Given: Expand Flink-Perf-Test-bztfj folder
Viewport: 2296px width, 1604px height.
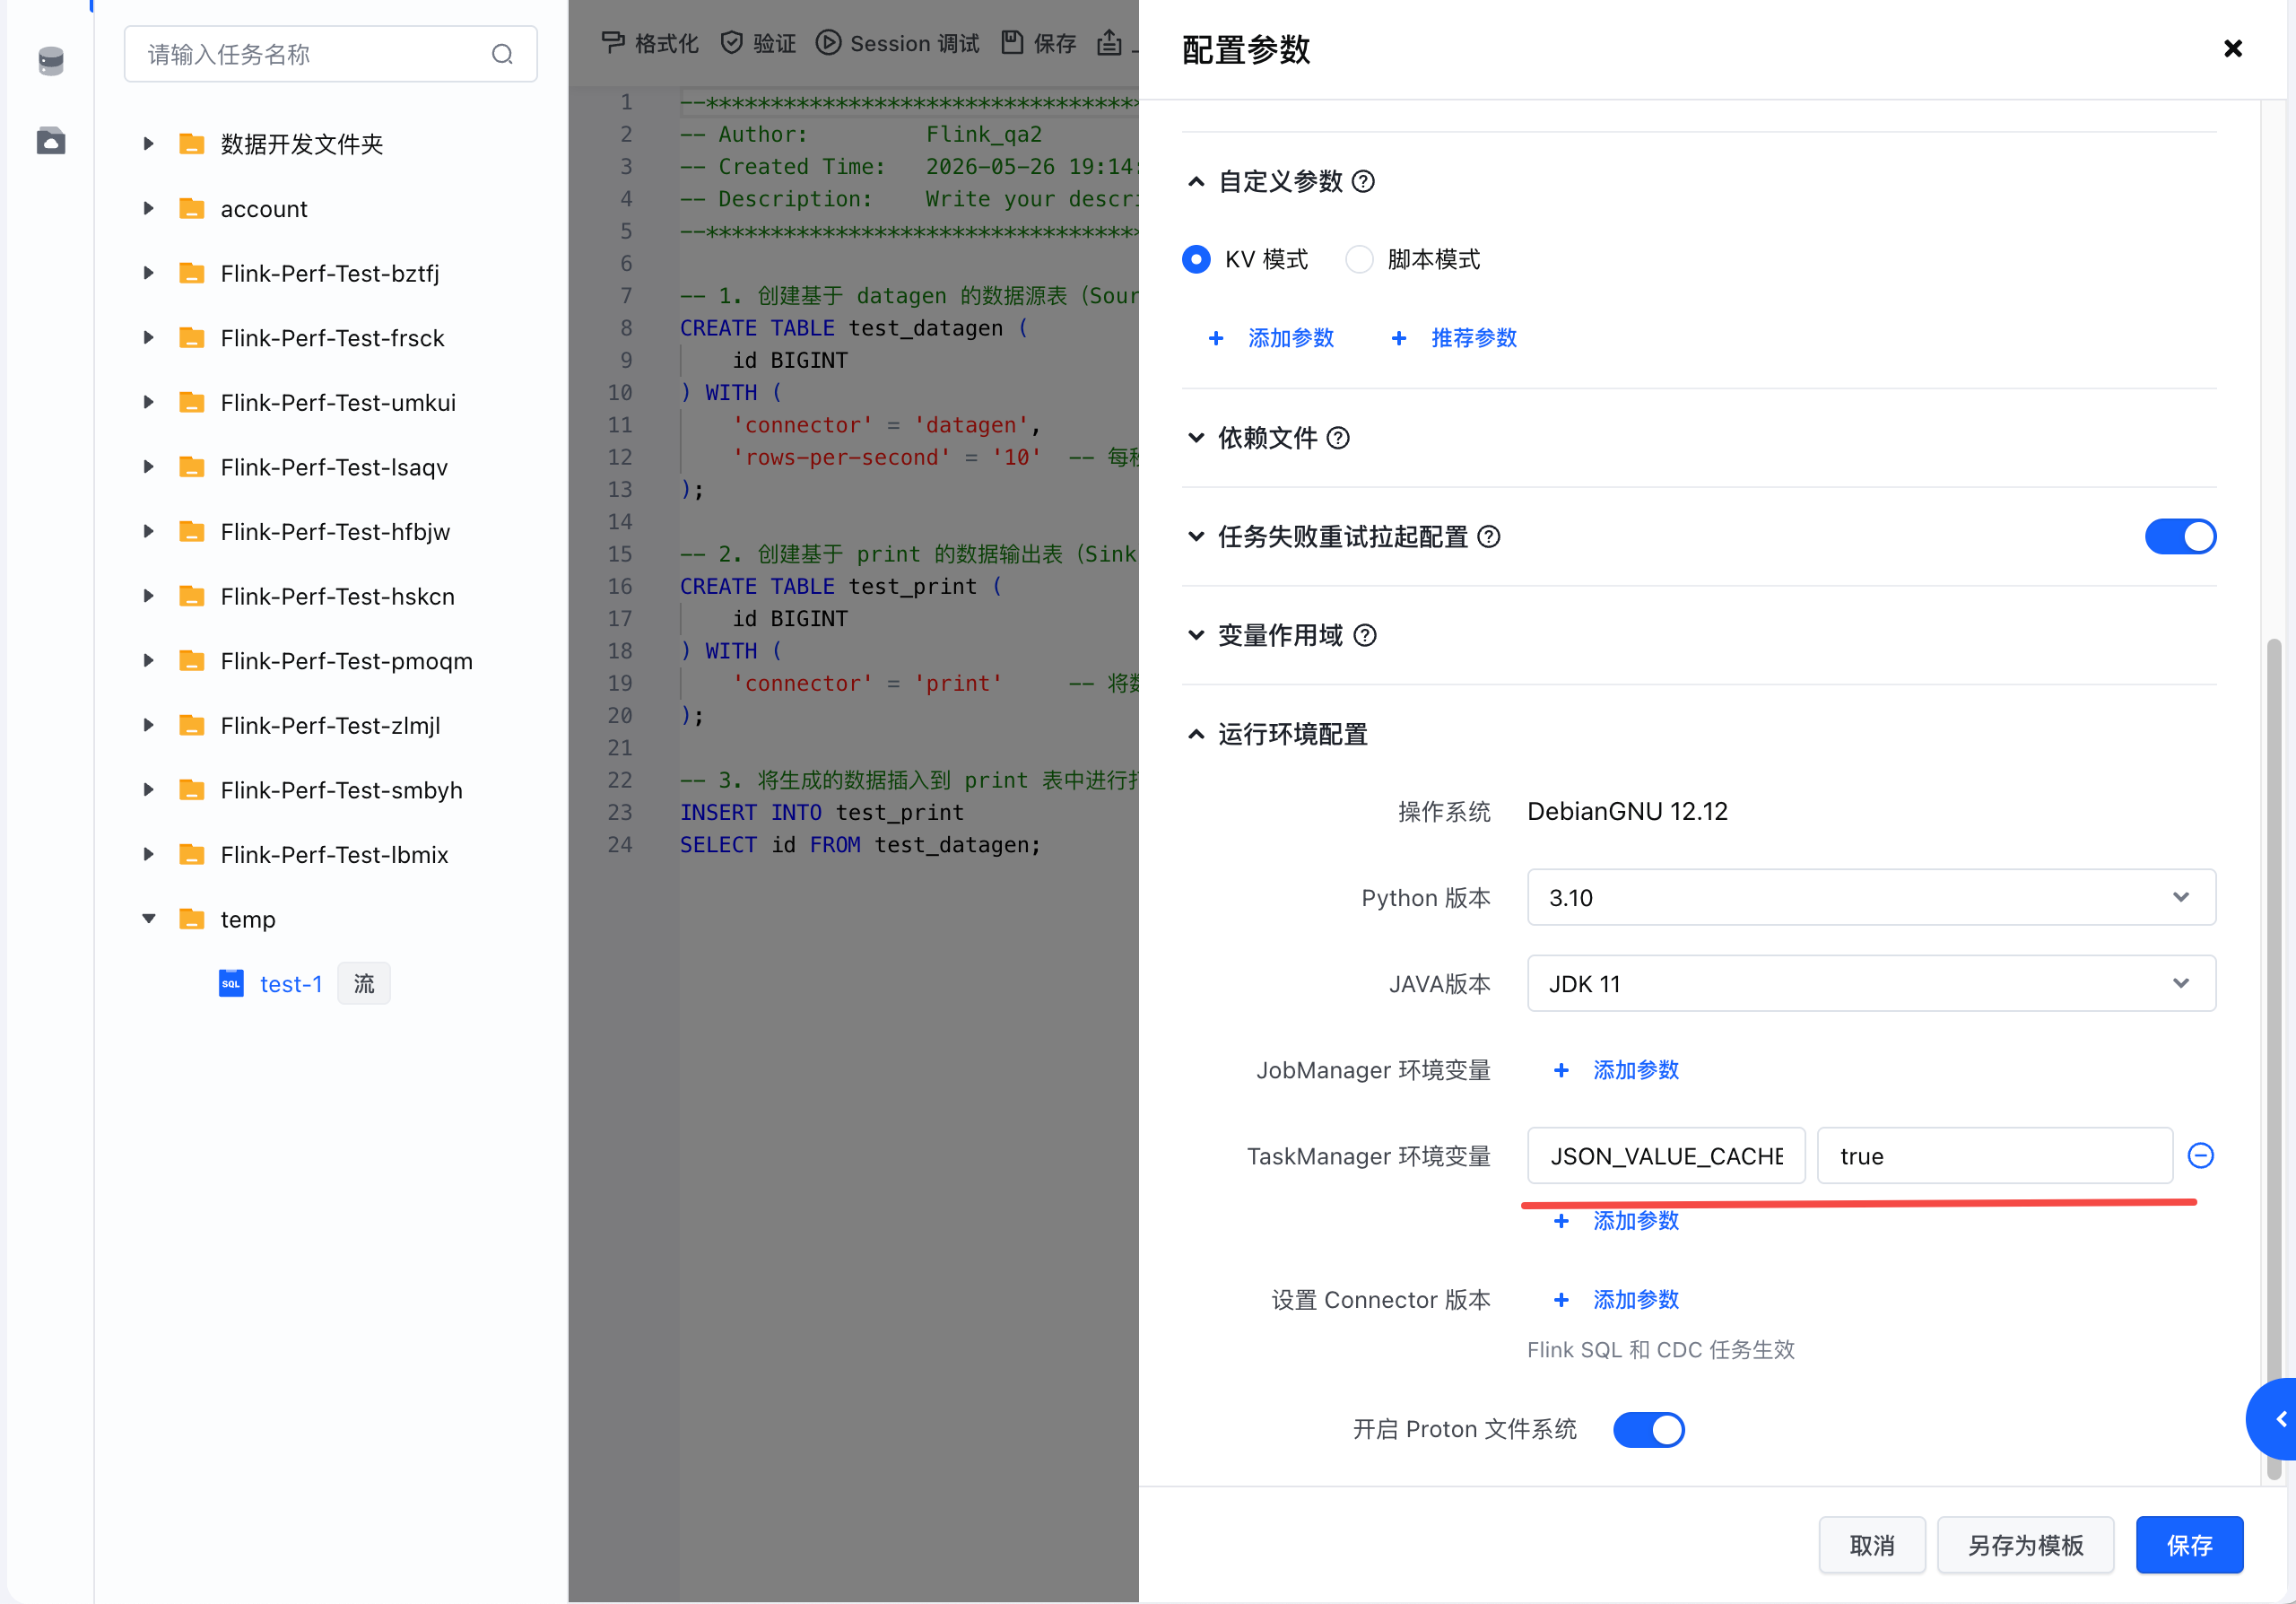Looking at the screenshot, I should pos(148,273).
